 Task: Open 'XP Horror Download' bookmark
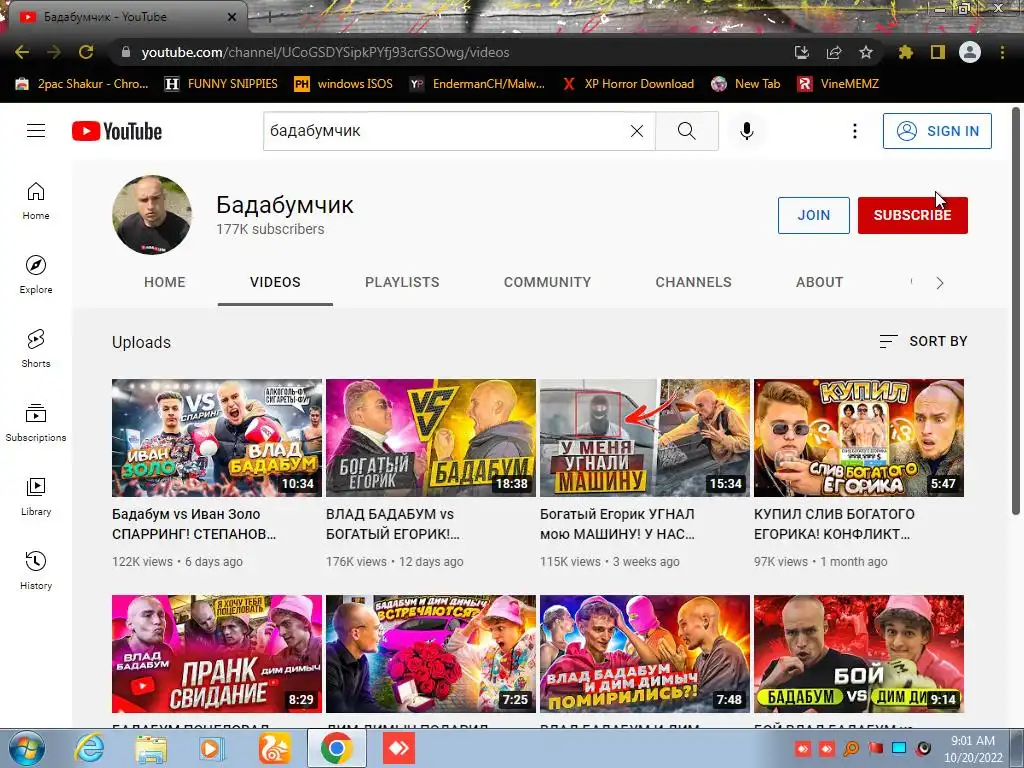tap(628, 84)
